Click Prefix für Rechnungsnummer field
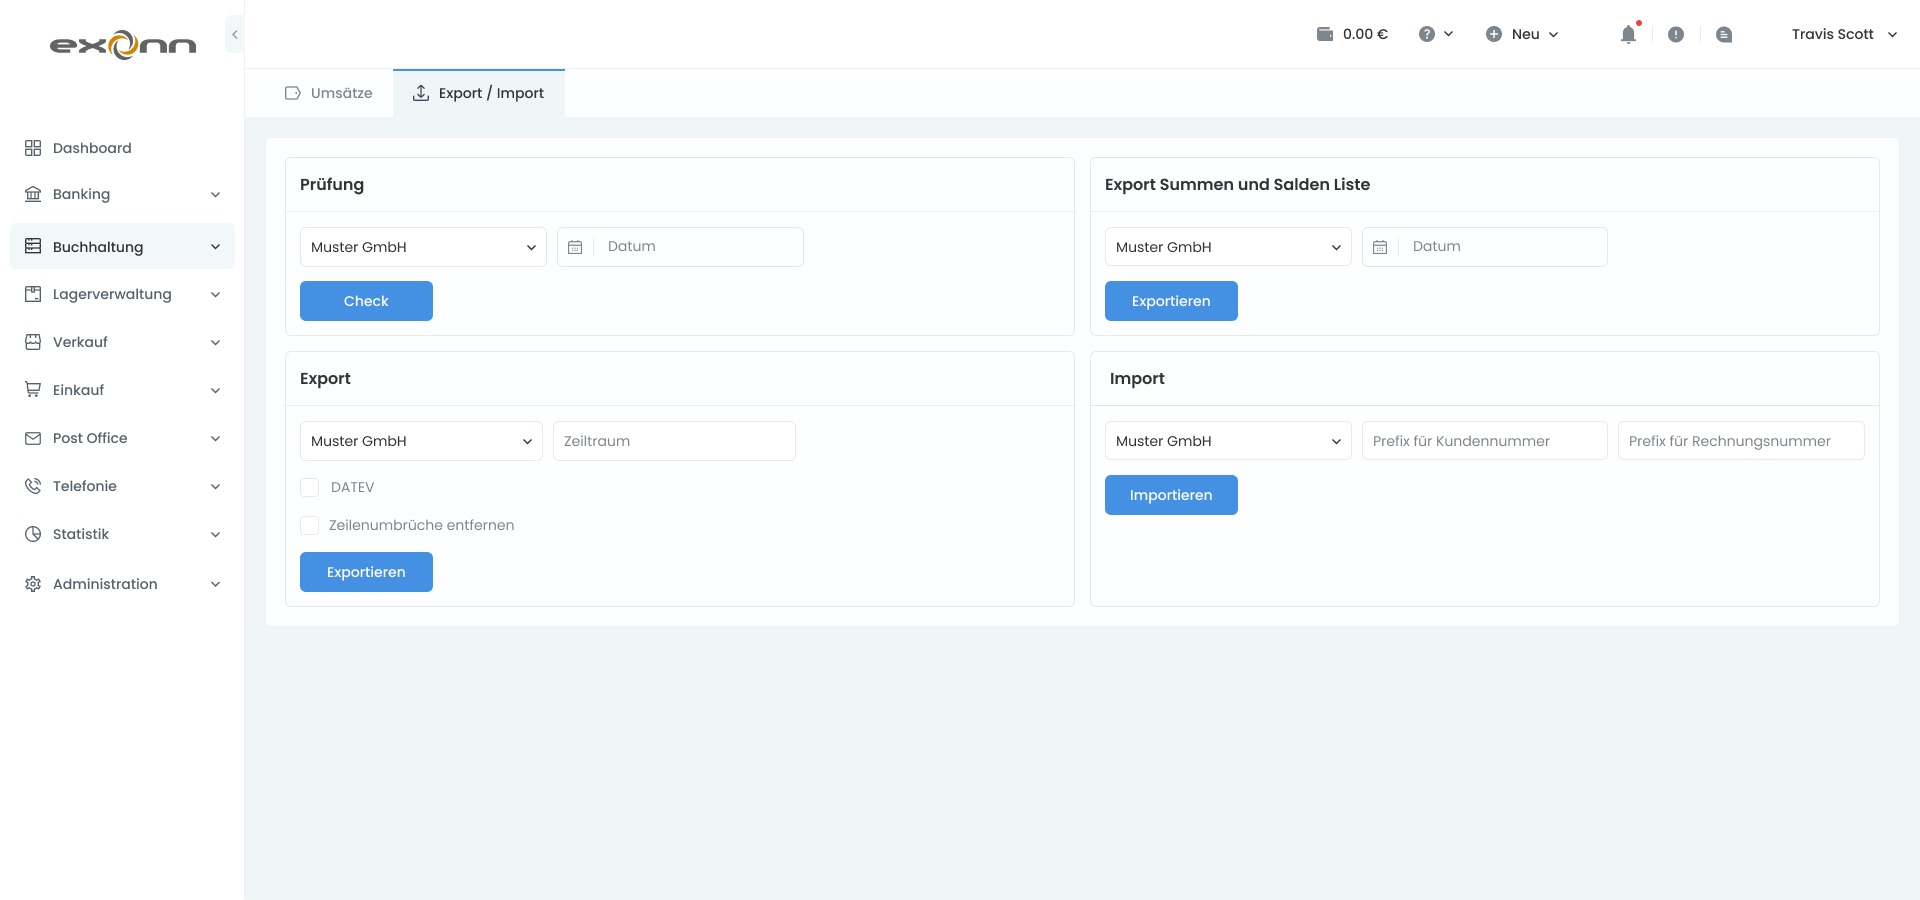Viewport: 1920px width, 900px height. click(x=1741, y=441)
